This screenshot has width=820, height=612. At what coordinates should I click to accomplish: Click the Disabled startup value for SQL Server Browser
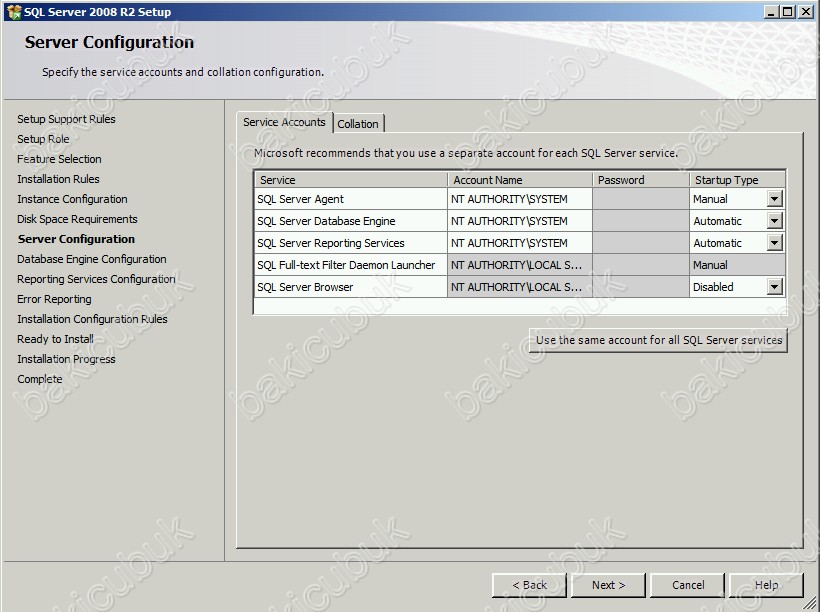click(713, 287)
